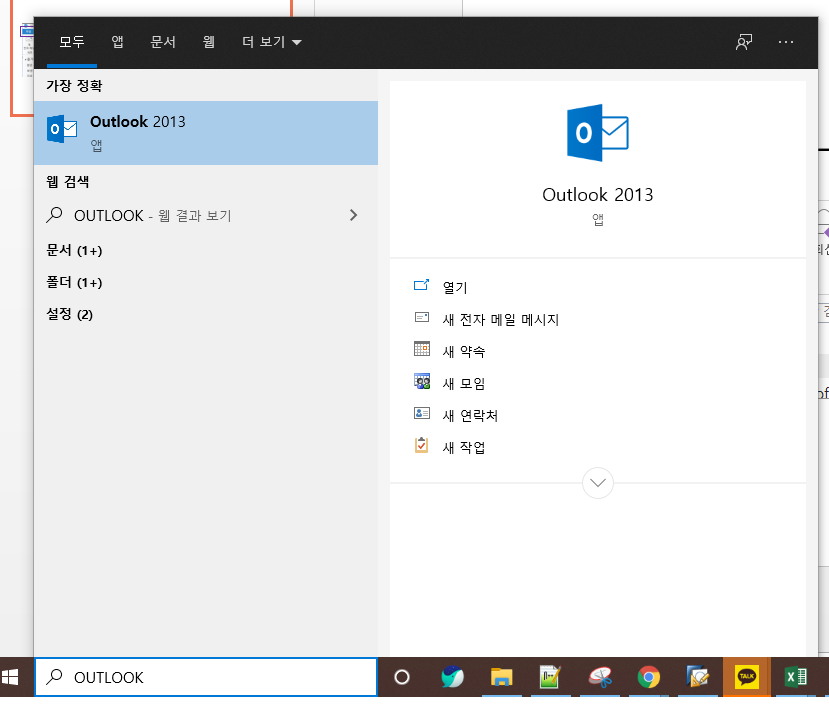The height and width of the screenshot is (704, 829).
Task: Click the magnifier icon beside OUTLOOK web result
Action: tap(54, 215)
